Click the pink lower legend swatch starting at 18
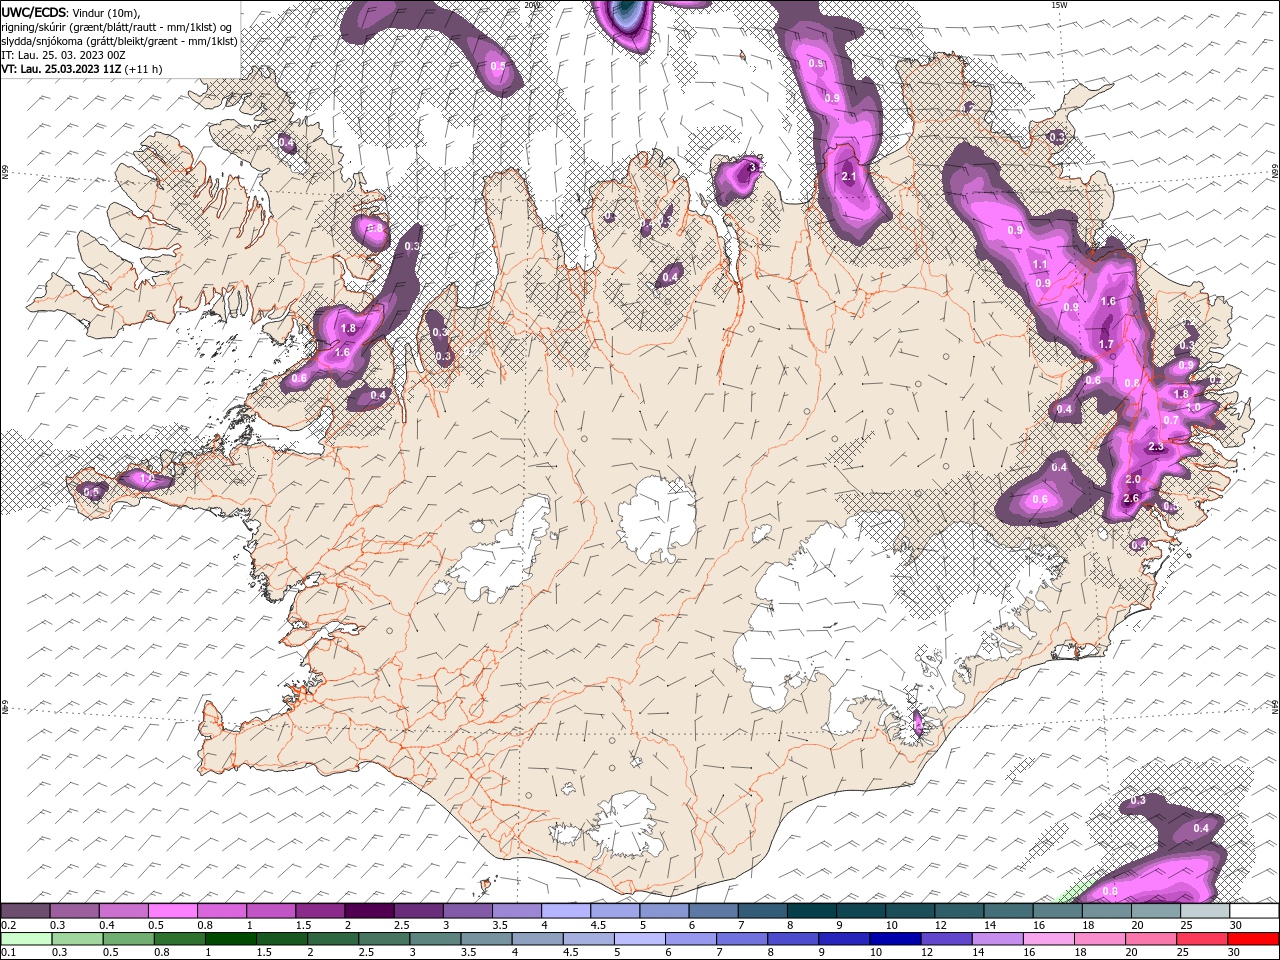This screenshot has width=1280, height=960. pos(1100,939)
